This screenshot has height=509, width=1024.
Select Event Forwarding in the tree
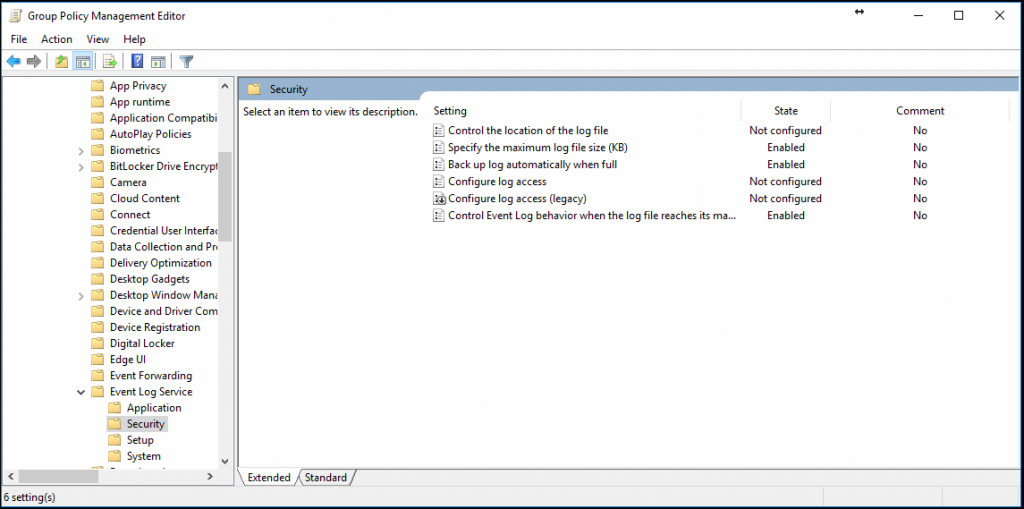point(151,376)
